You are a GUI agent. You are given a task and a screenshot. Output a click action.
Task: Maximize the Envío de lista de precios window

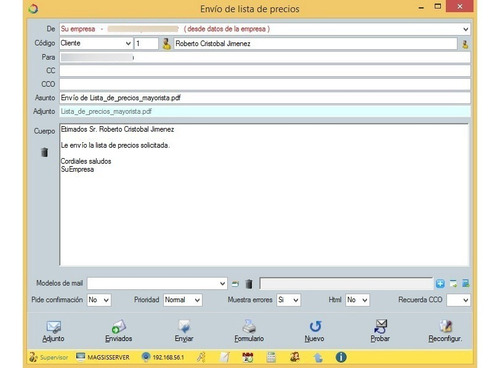pyautogui.click(x=438, y=7)
